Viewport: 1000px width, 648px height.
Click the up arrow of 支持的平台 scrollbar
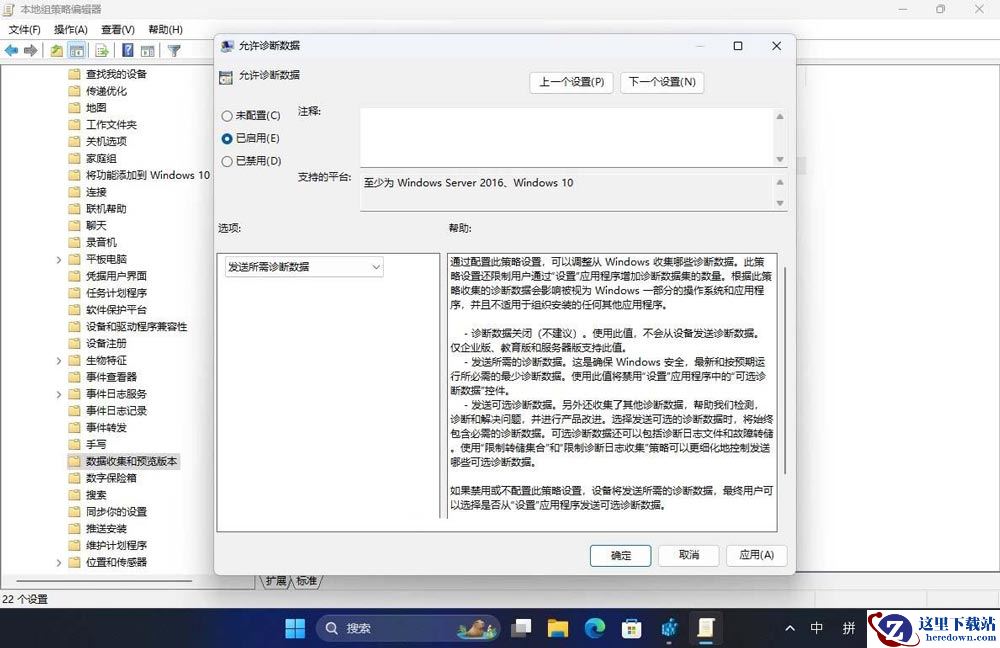pos(779,182)
